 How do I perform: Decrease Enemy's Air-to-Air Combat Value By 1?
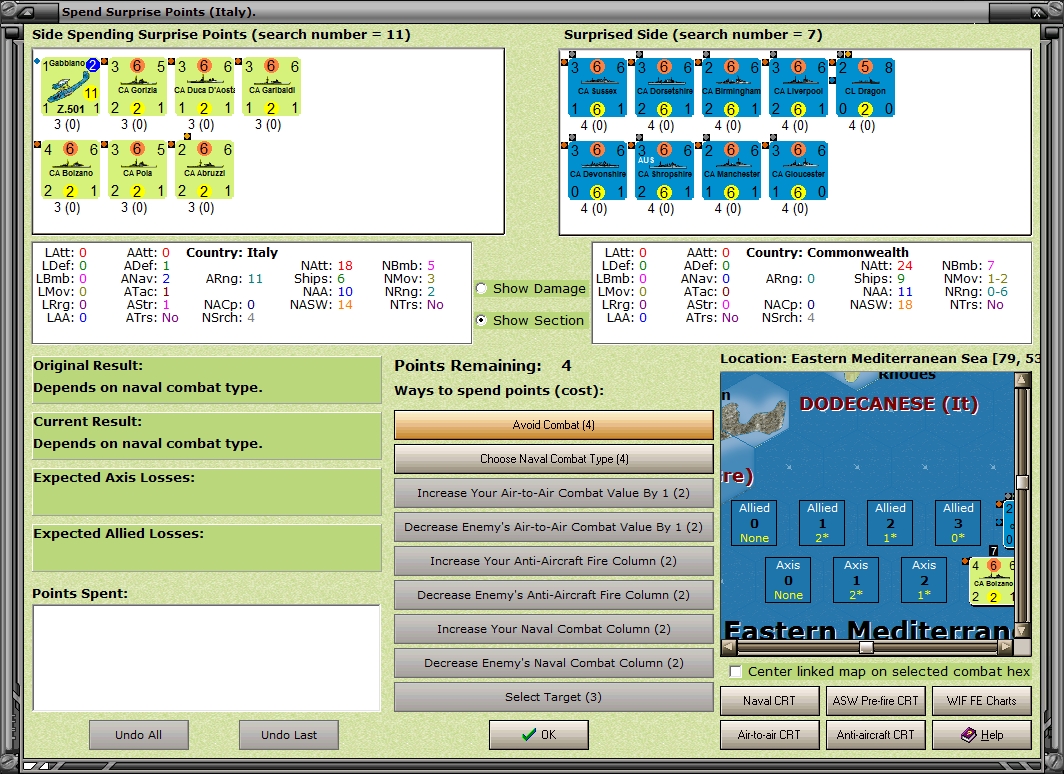click(554, 527)
